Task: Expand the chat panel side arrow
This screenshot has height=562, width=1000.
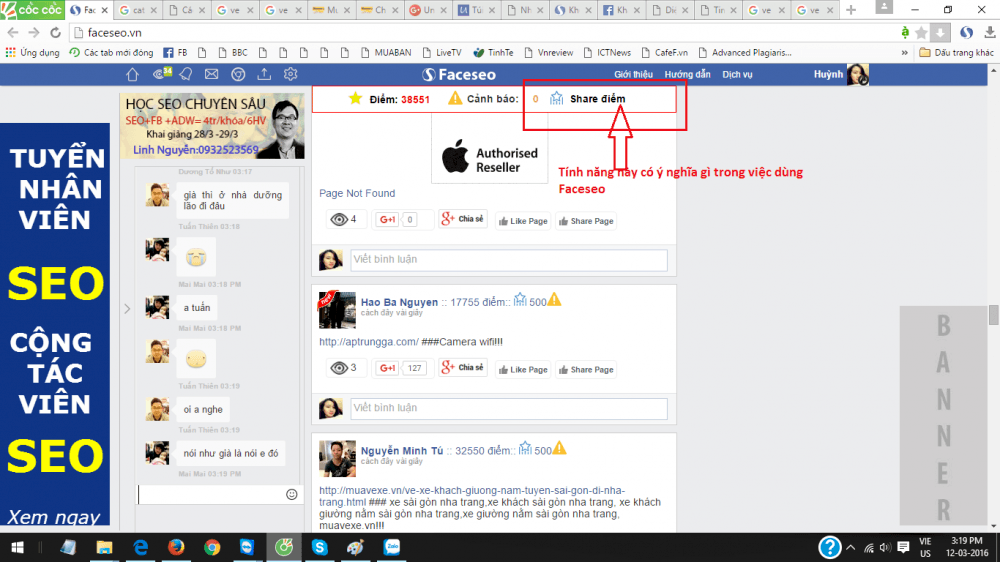Action: point(127,309)
